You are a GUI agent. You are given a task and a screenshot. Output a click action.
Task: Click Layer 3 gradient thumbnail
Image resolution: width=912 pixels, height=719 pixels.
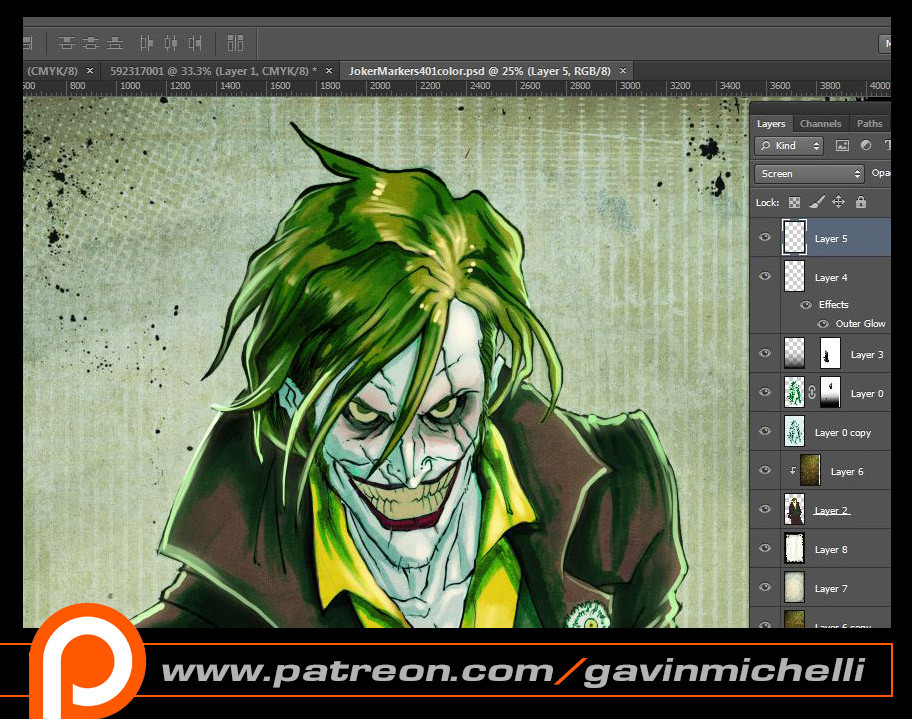(x=795, y=353)
